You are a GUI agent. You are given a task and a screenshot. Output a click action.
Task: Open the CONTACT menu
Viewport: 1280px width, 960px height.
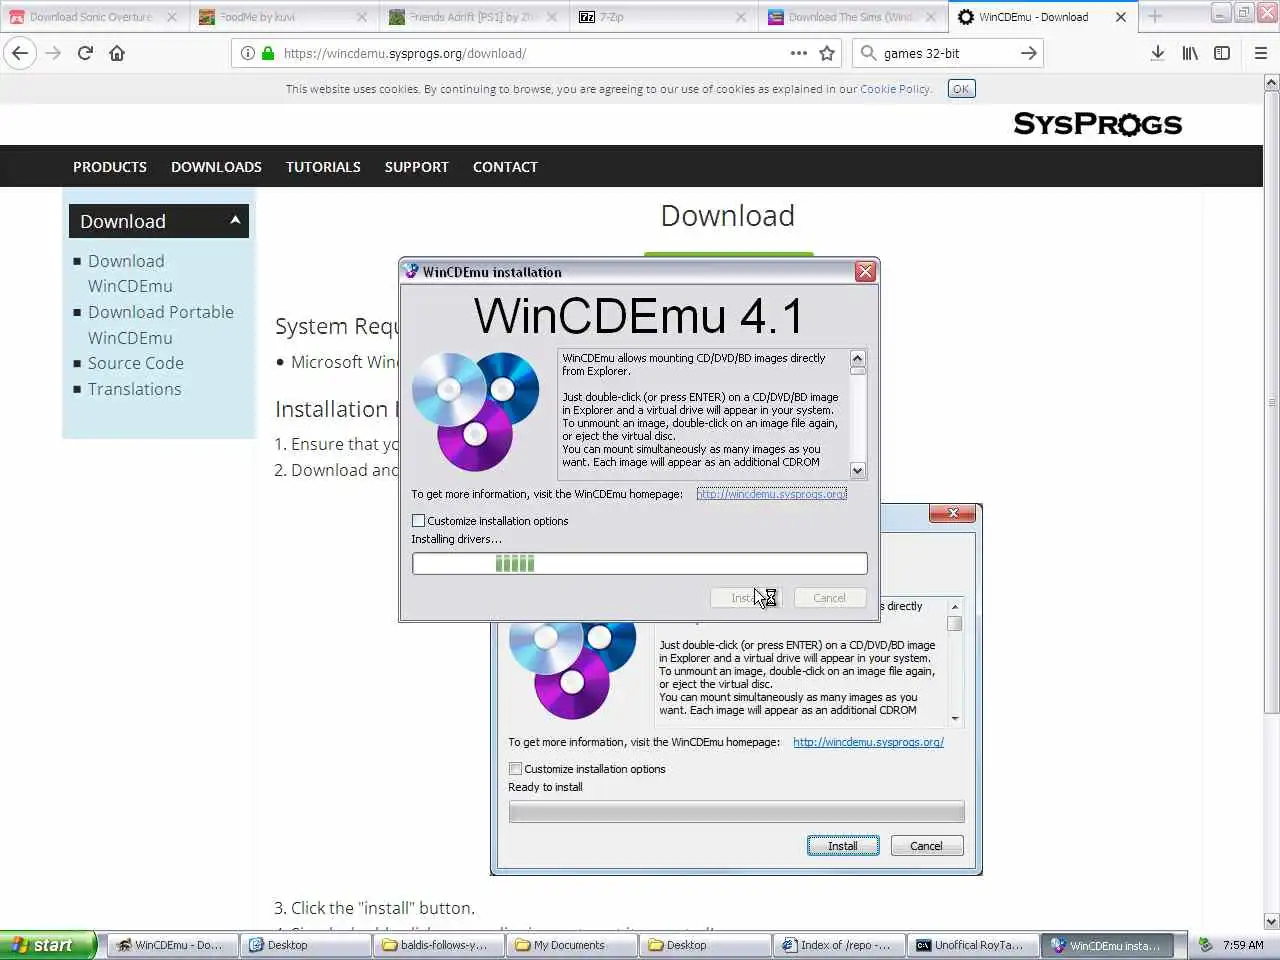(505, 167)
